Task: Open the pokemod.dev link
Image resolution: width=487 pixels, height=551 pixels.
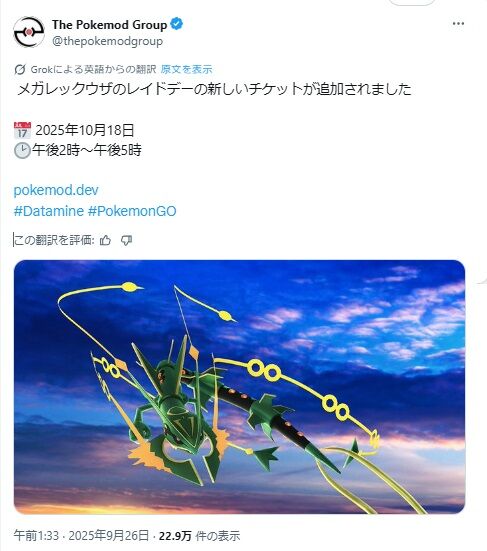Action: click(56, 190)
